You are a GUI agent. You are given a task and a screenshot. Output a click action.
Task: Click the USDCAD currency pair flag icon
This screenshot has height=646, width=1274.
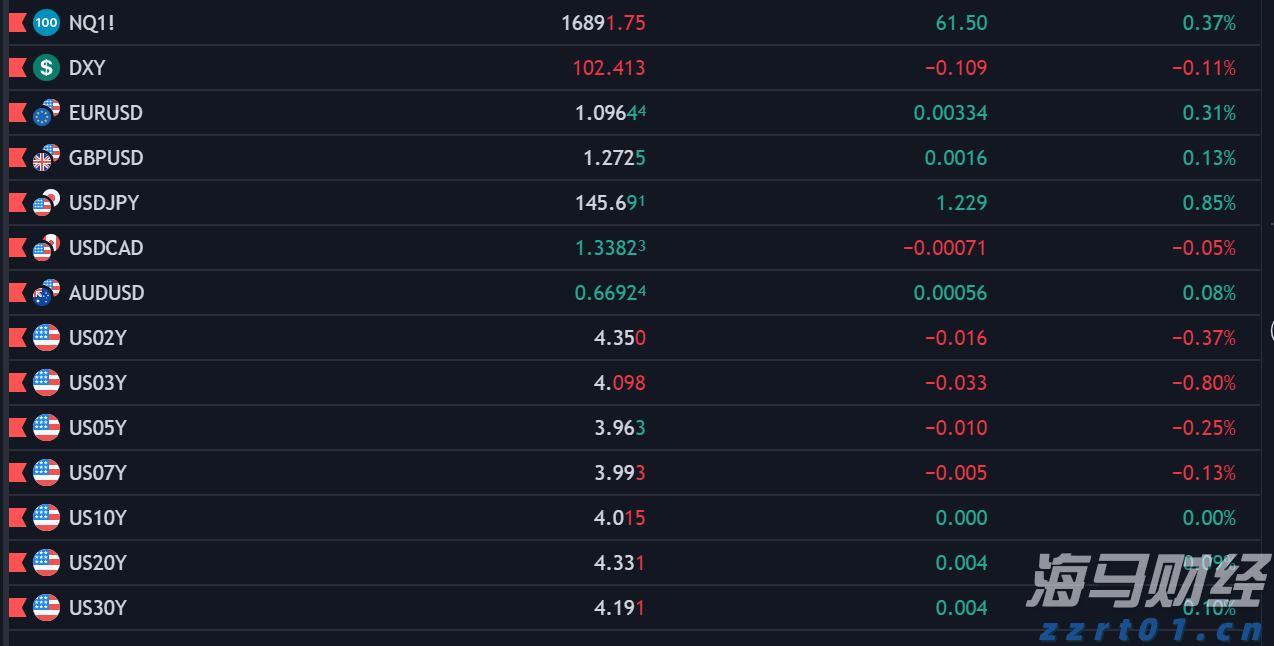coord(46,248)
